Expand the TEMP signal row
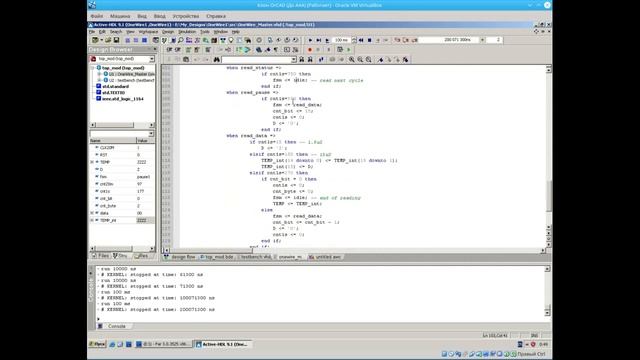 [92, 162]
